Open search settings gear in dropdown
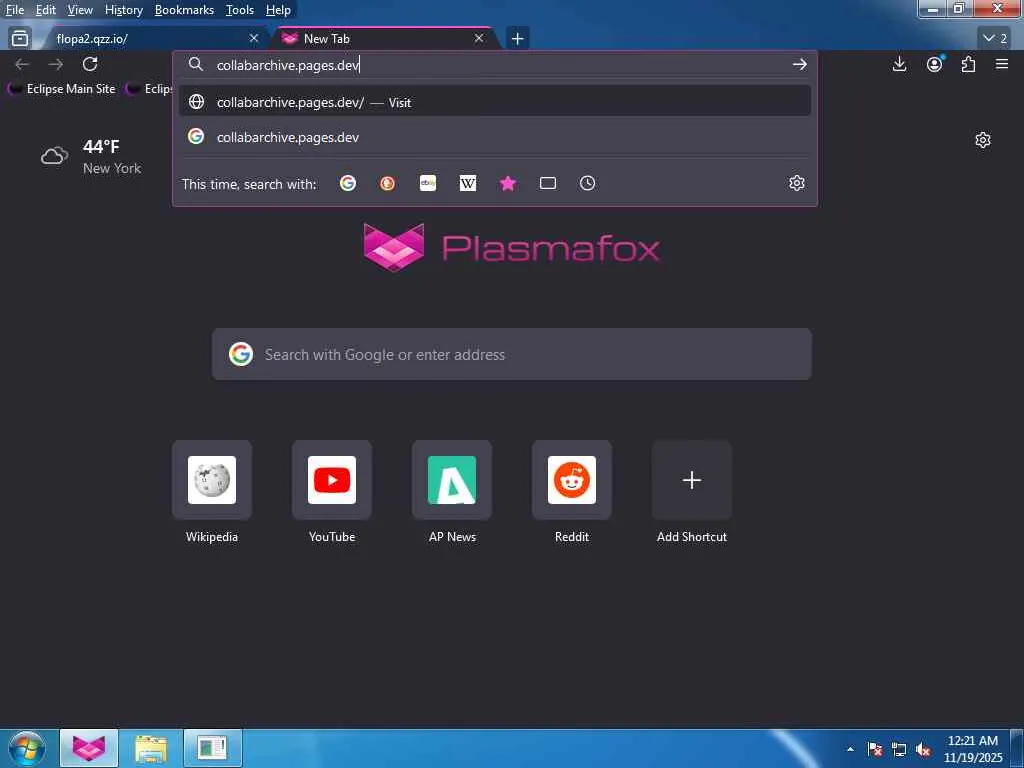Image resolution: width=1024 pixels, height=768 pixels. 797,184
